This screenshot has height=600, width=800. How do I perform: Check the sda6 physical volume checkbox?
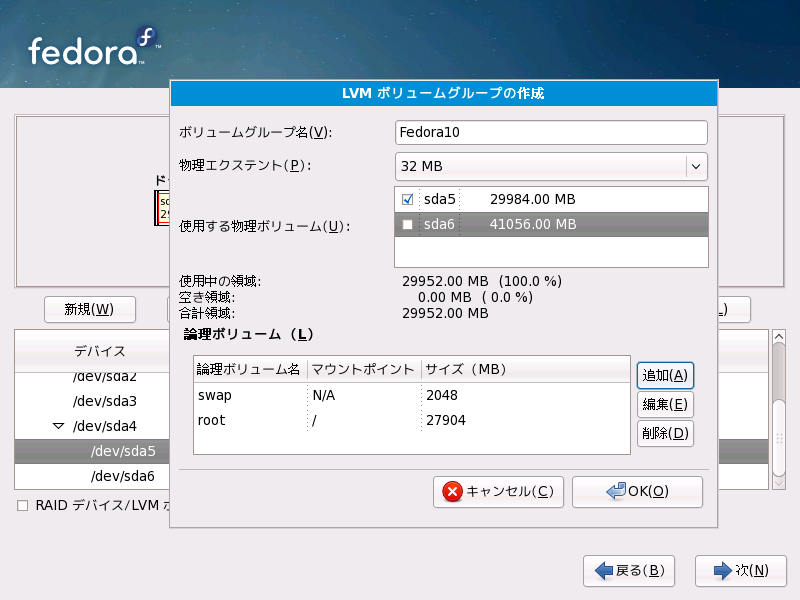coord(407,224)
